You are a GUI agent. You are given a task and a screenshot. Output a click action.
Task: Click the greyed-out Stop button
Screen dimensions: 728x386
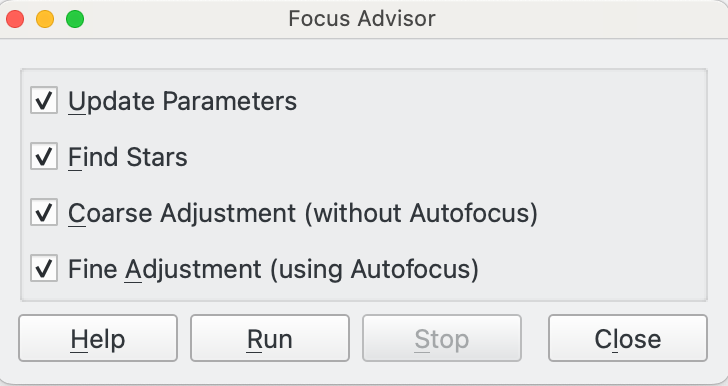pos(442,338)
